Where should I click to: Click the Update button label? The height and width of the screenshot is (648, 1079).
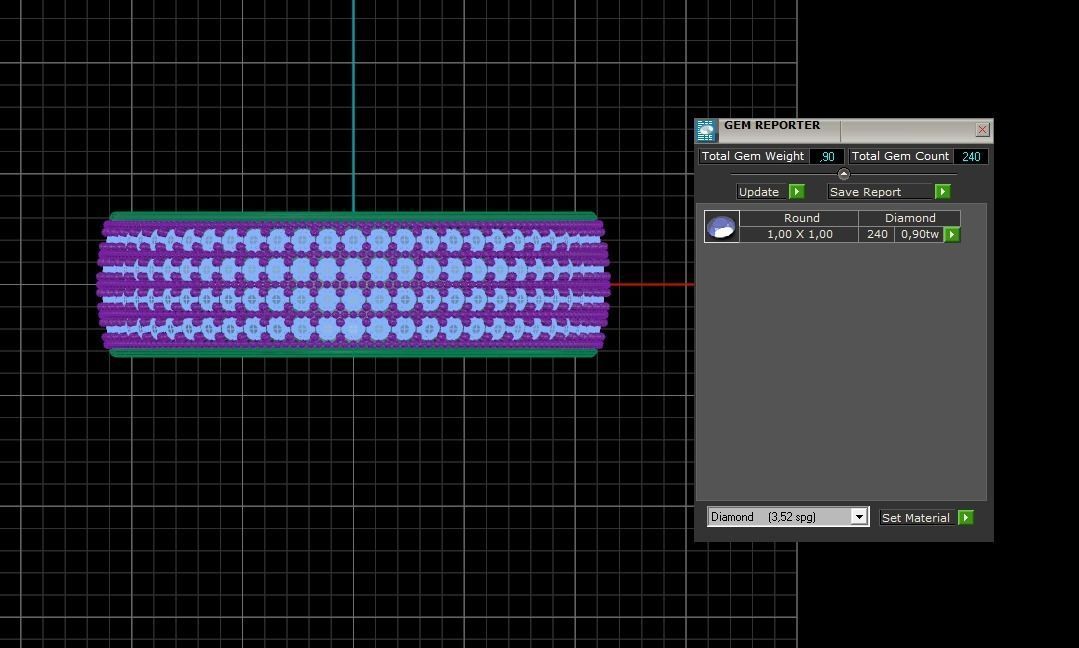coord(759,192)
